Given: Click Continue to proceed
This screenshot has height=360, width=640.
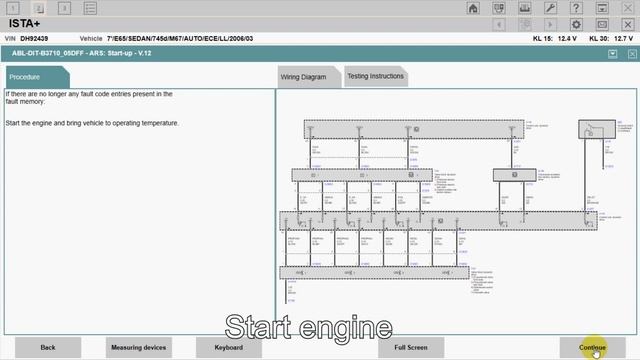Looking at the screenshot, I should (x=592, y=347).
